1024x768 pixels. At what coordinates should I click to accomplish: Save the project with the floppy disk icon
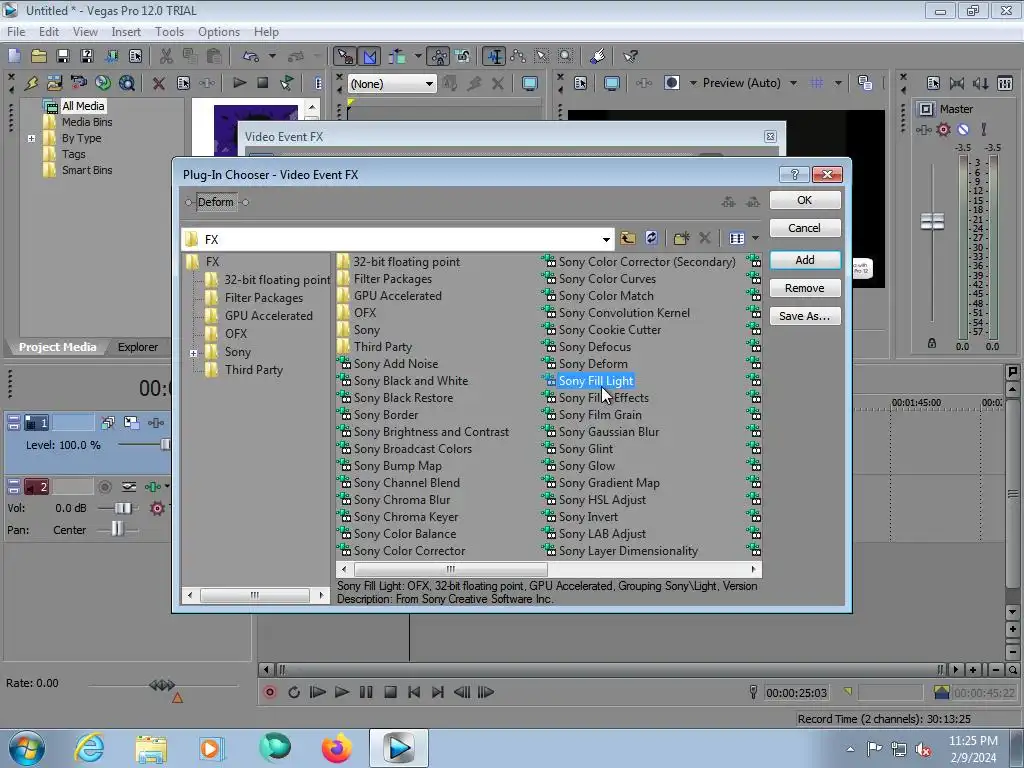click(x=63, y=56)
